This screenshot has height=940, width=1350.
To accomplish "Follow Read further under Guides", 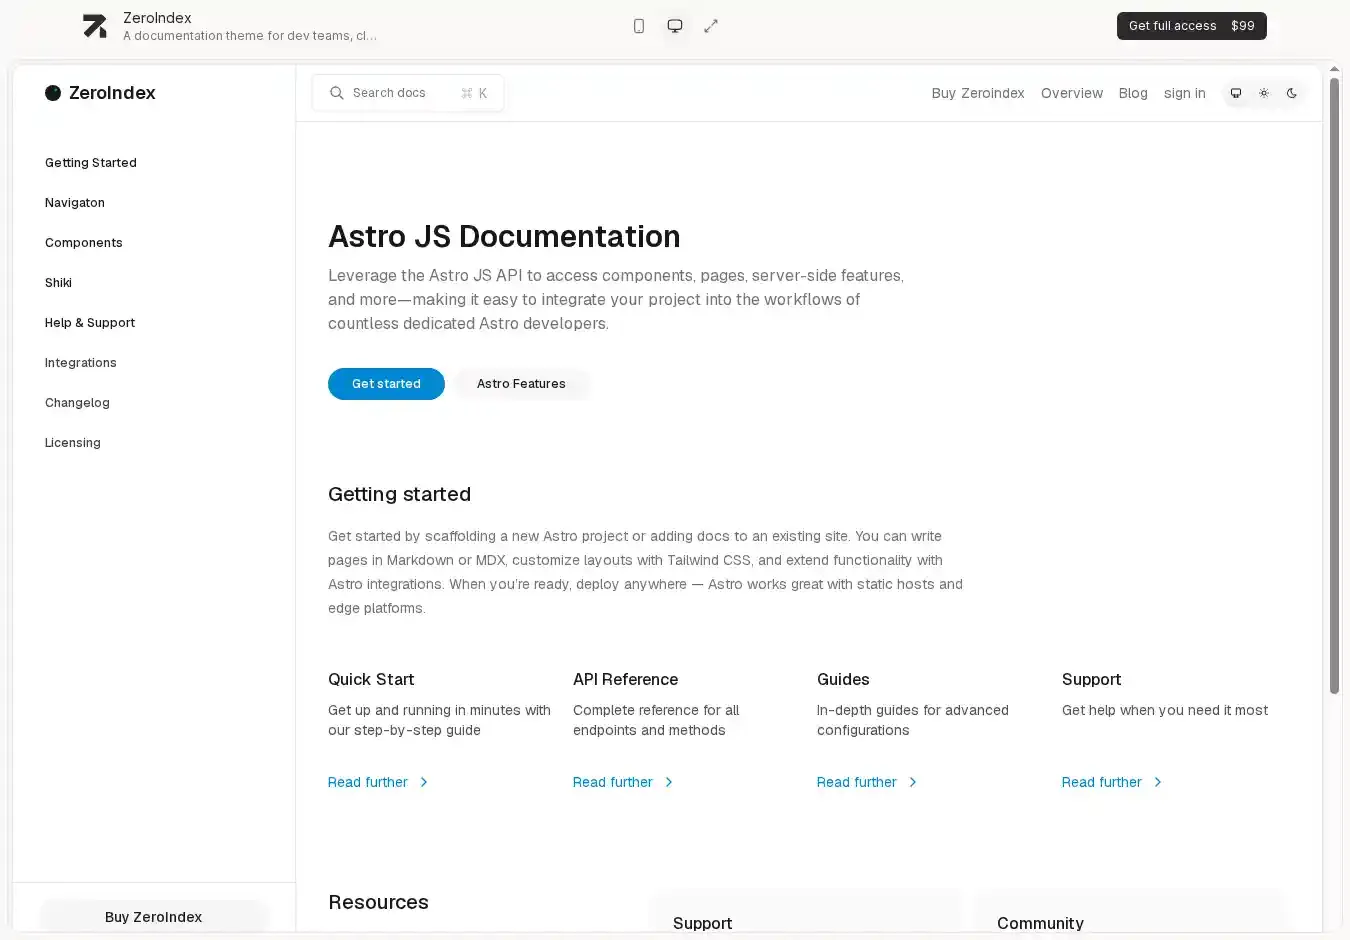I will 857,782.
